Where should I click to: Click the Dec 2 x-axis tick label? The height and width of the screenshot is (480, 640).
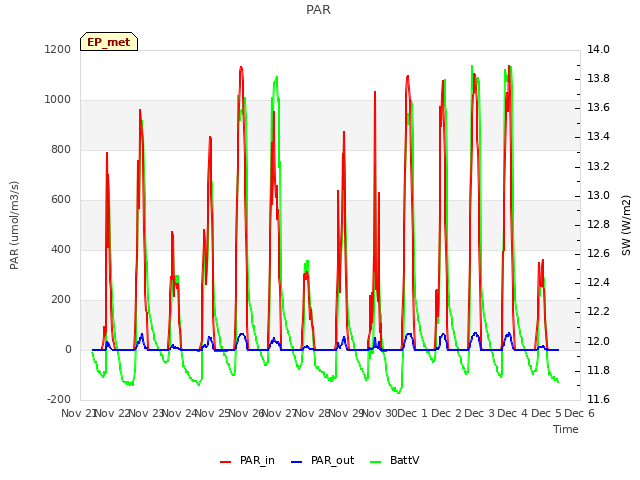coord(446,413)
